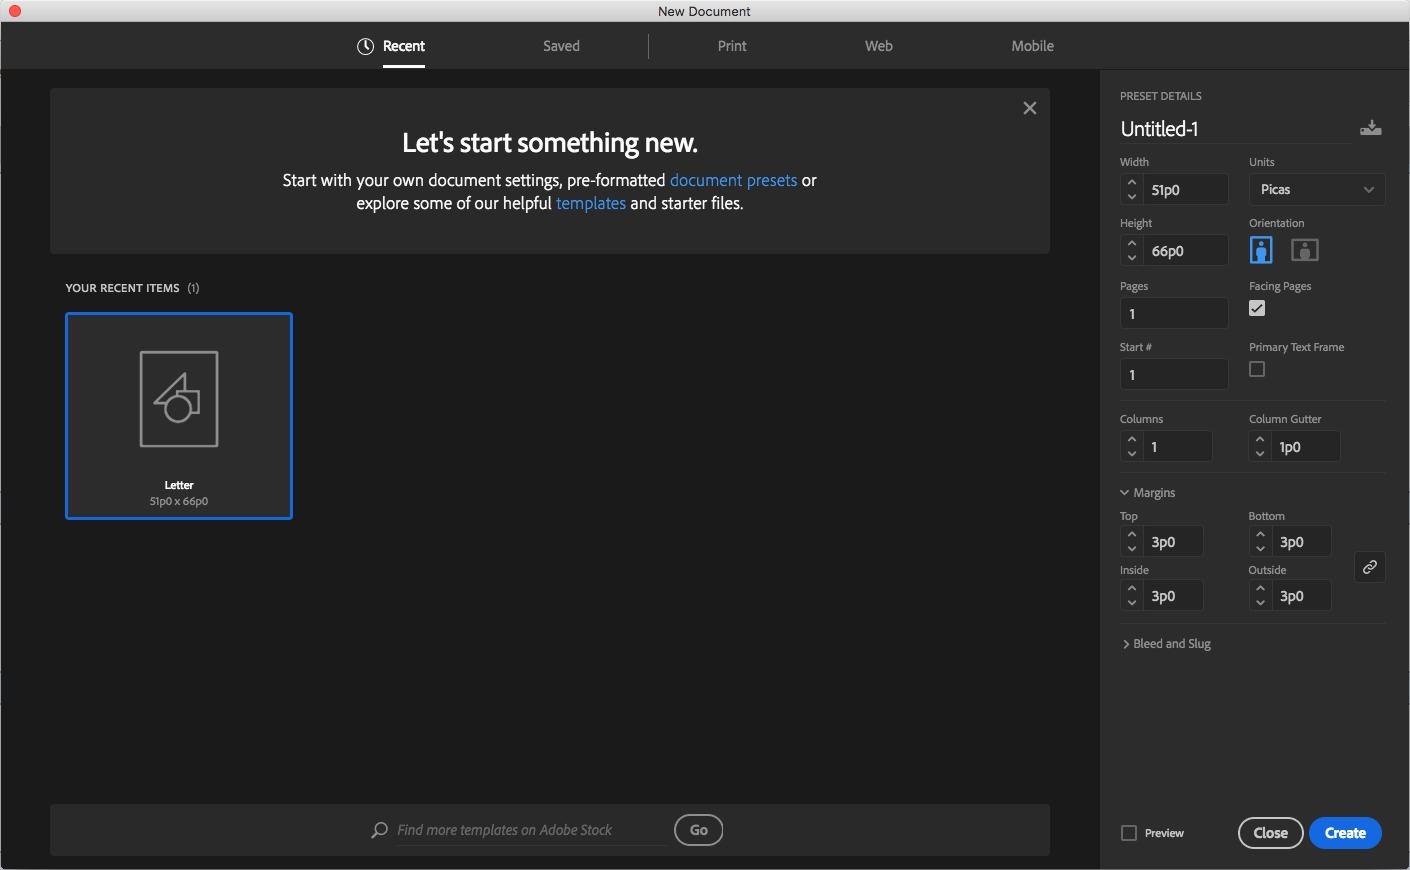The height and width of the screenshot is (870, 1410).
Task: Open the Print tab
Action: pos(732,46)
